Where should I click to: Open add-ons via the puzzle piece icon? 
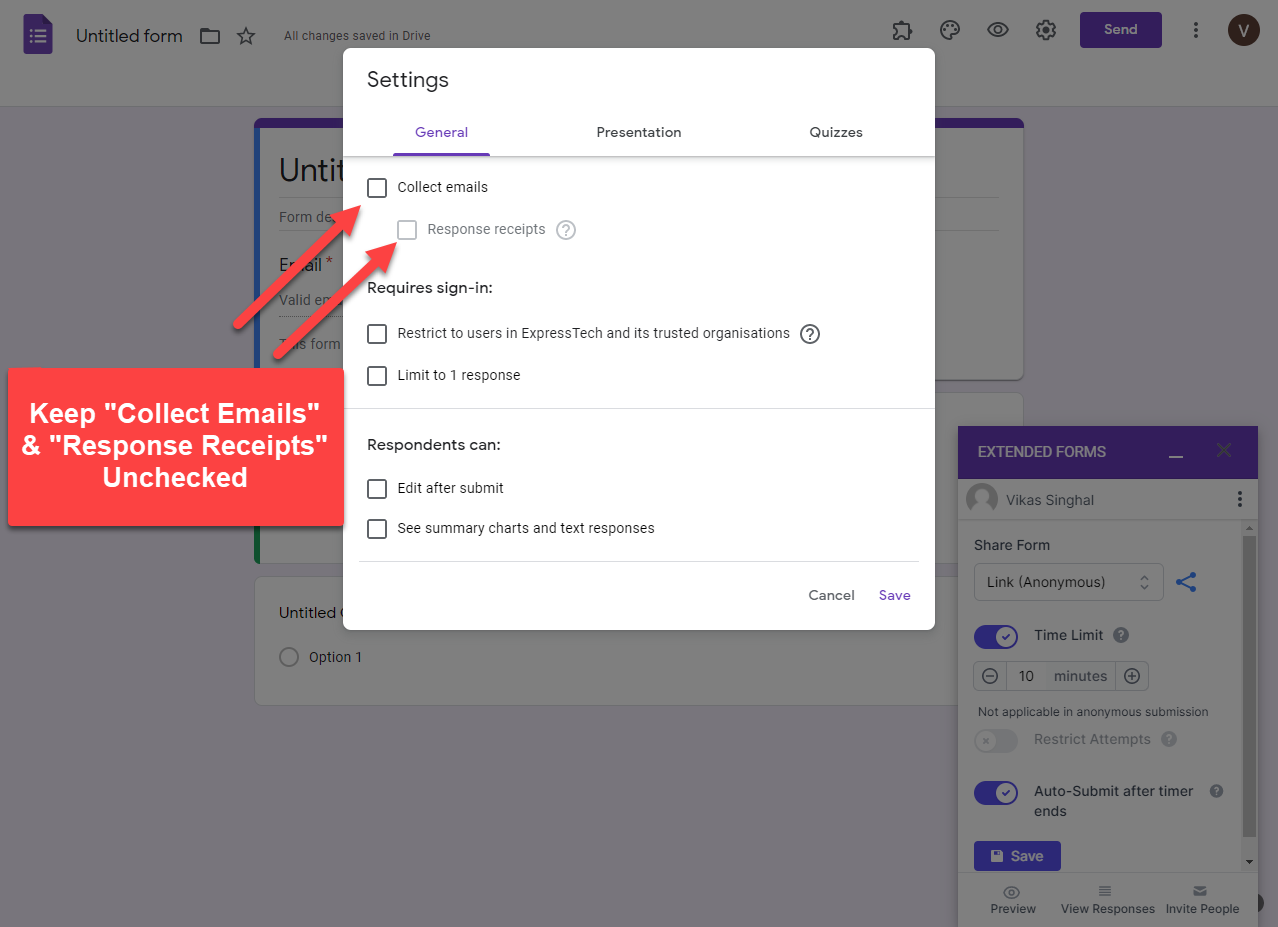[x=901, y=30]
